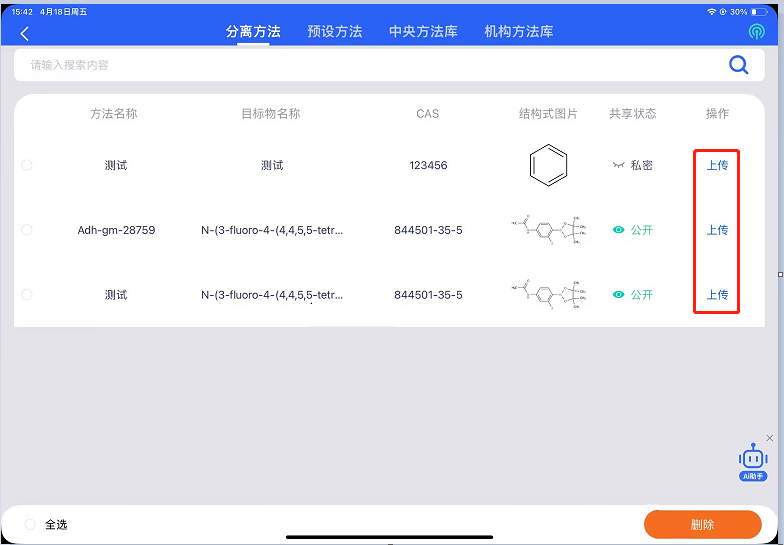The width and height of the screenshot is (784, 545).
Task: Open the 中央方法库 tab
Action: (423, 32)
